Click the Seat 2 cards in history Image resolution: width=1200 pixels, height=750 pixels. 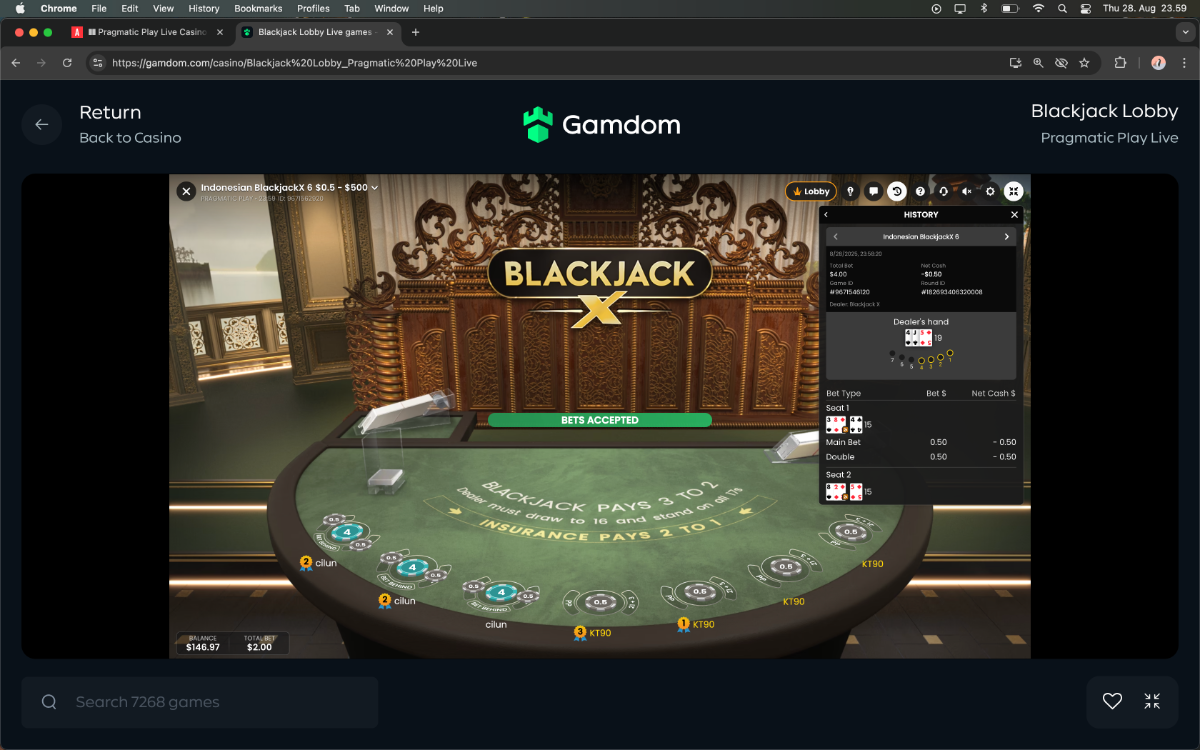tap(844, 491)
